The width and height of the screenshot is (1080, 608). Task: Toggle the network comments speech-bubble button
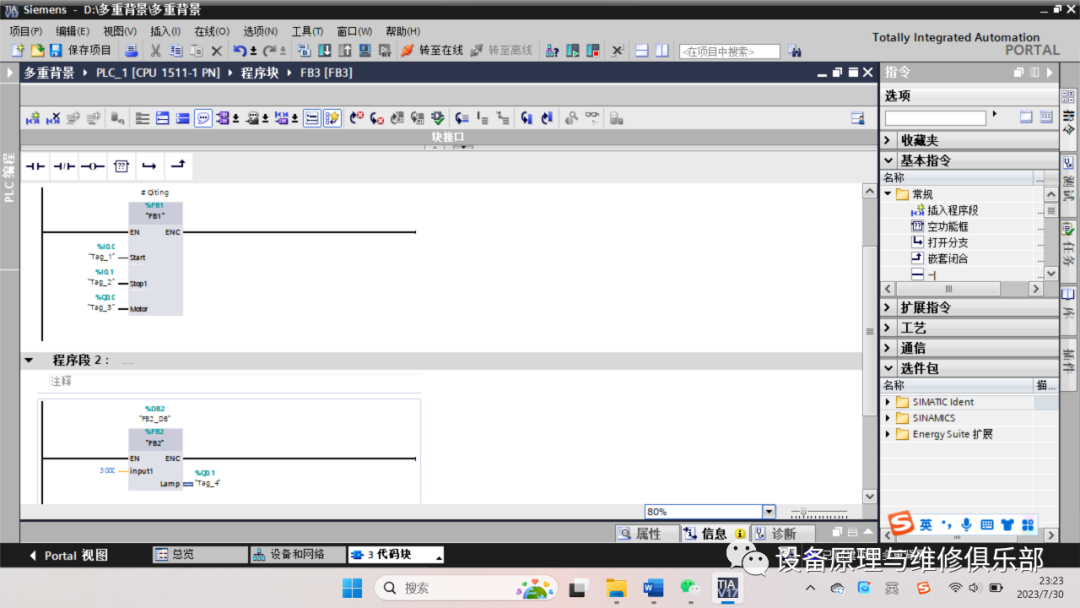click(x=203, y=118)
